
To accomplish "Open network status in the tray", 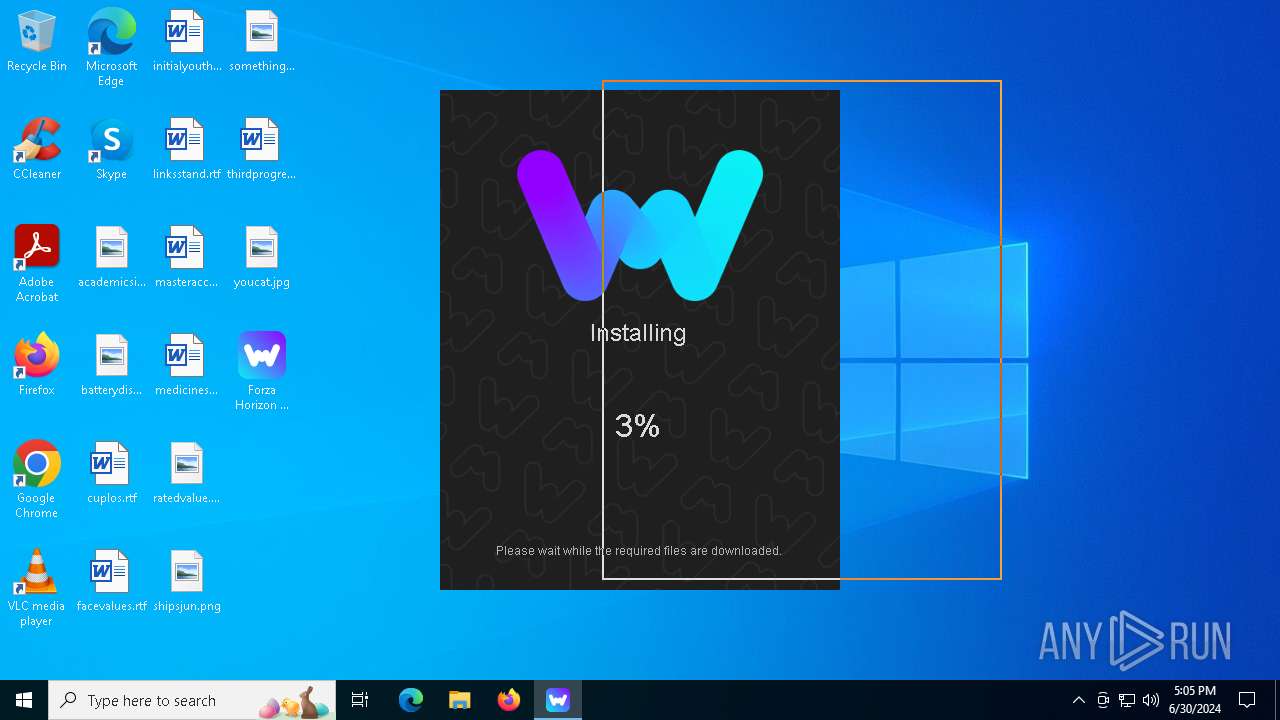I will click(x=1127, y=700).
